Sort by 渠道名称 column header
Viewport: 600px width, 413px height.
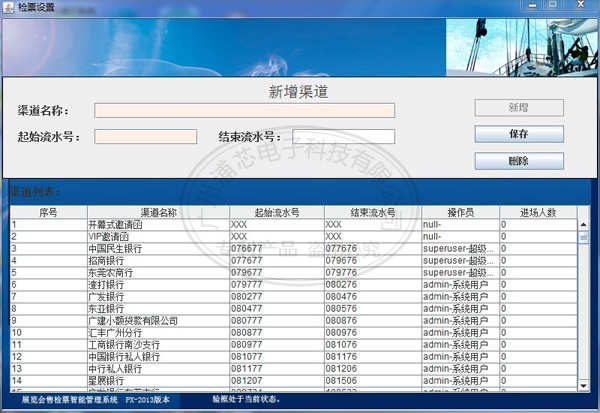click(158, 212)
